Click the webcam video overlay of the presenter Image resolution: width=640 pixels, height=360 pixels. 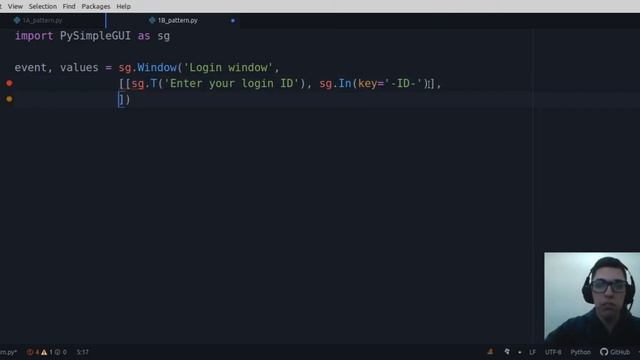[592, 298]
